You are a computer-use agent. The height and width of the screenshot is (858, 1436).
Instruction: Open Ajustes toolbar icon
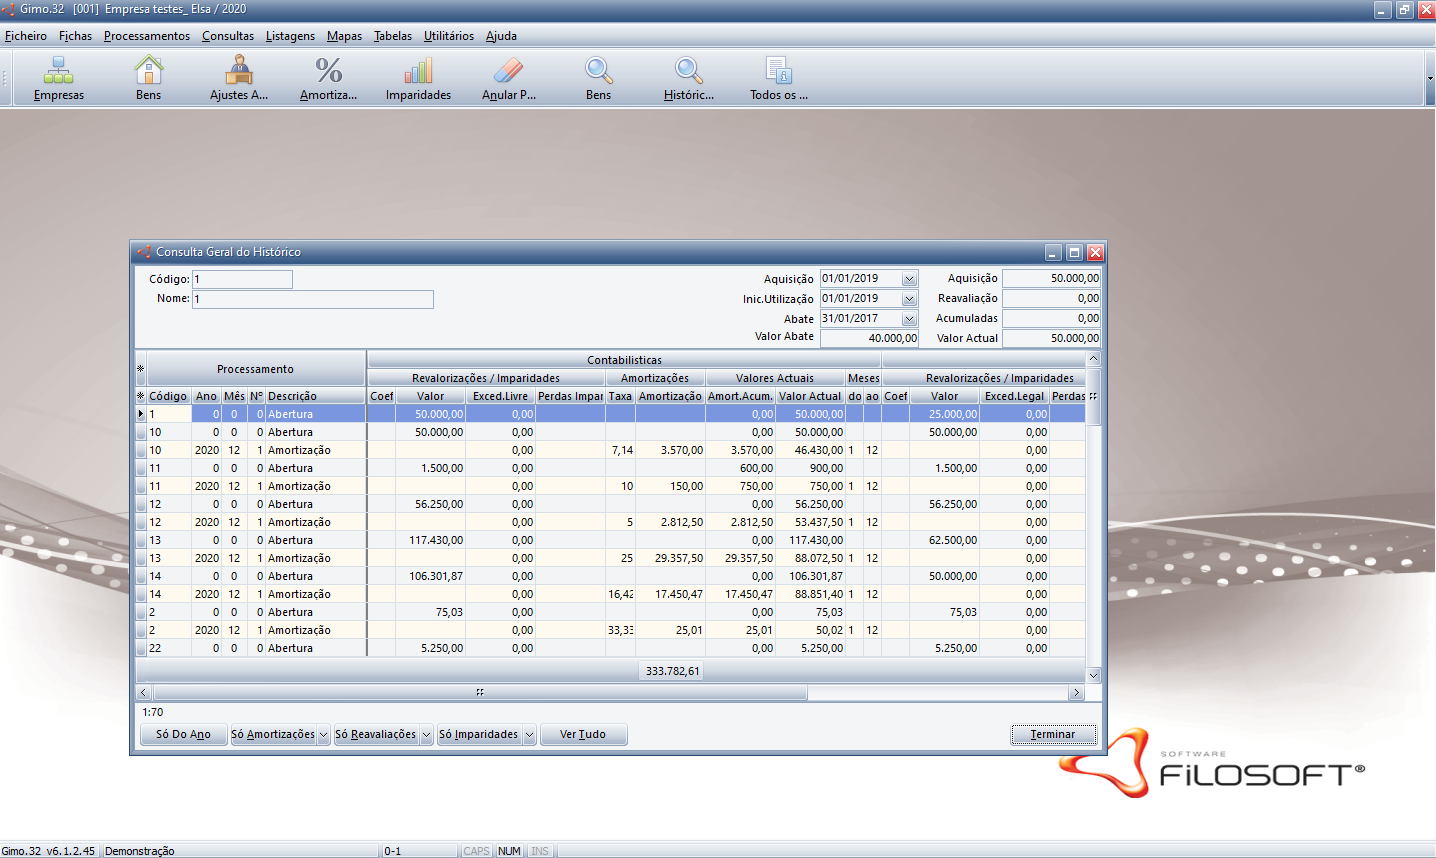click(x=238, y=72)
